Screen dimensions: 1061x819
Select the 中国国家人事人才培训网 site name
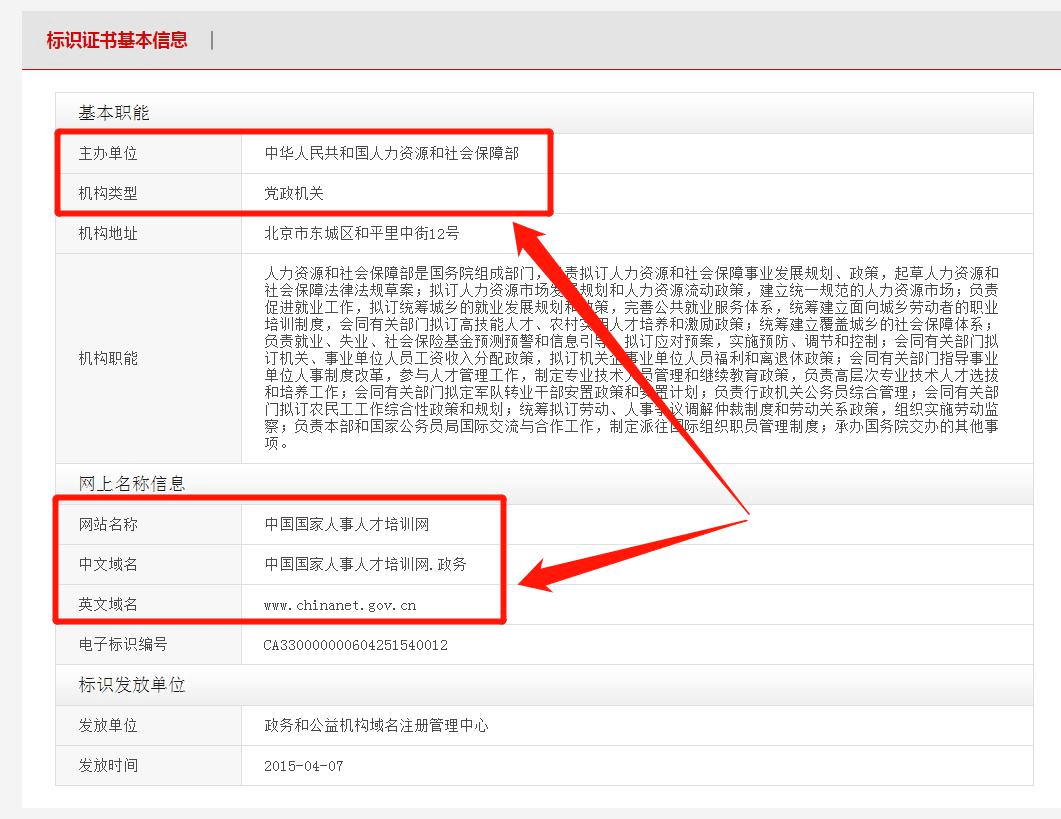(x=346, y=524)
